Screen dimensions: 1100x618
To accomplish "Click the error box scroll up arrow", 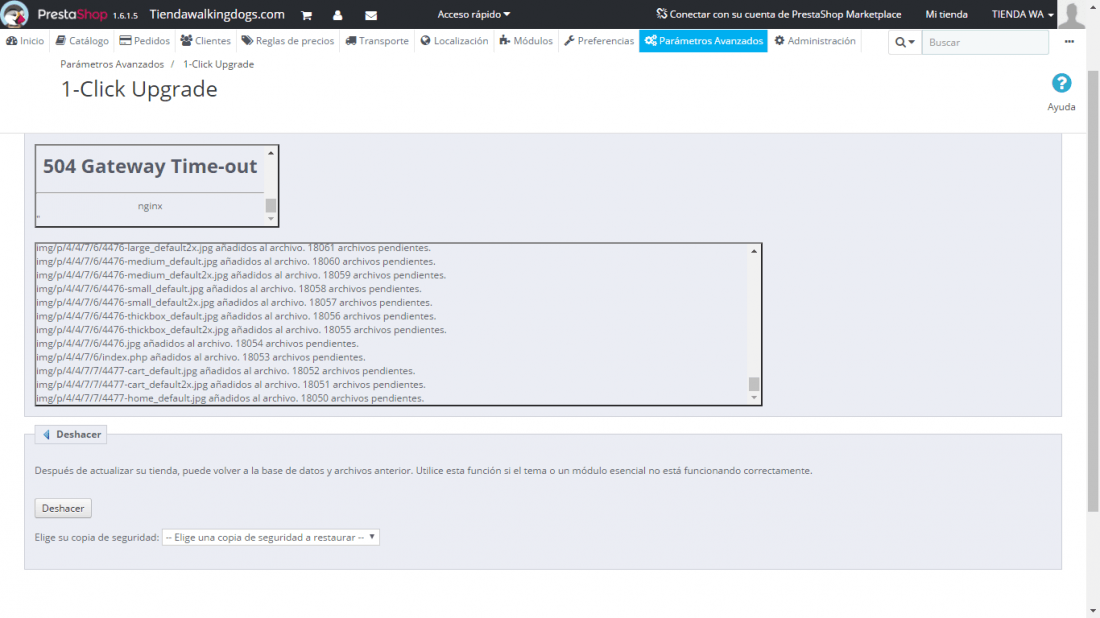I will pyautogui.click(x=271, y=153).
